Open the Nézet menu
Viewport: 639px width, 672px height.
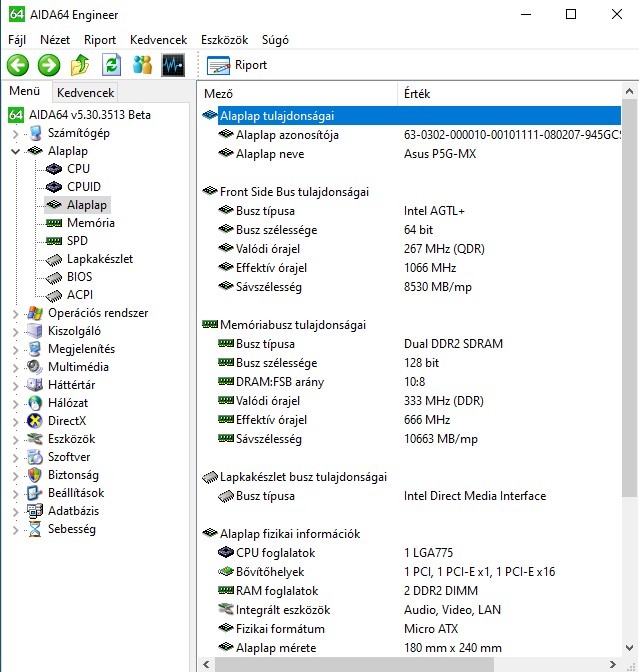pos(55,40)
